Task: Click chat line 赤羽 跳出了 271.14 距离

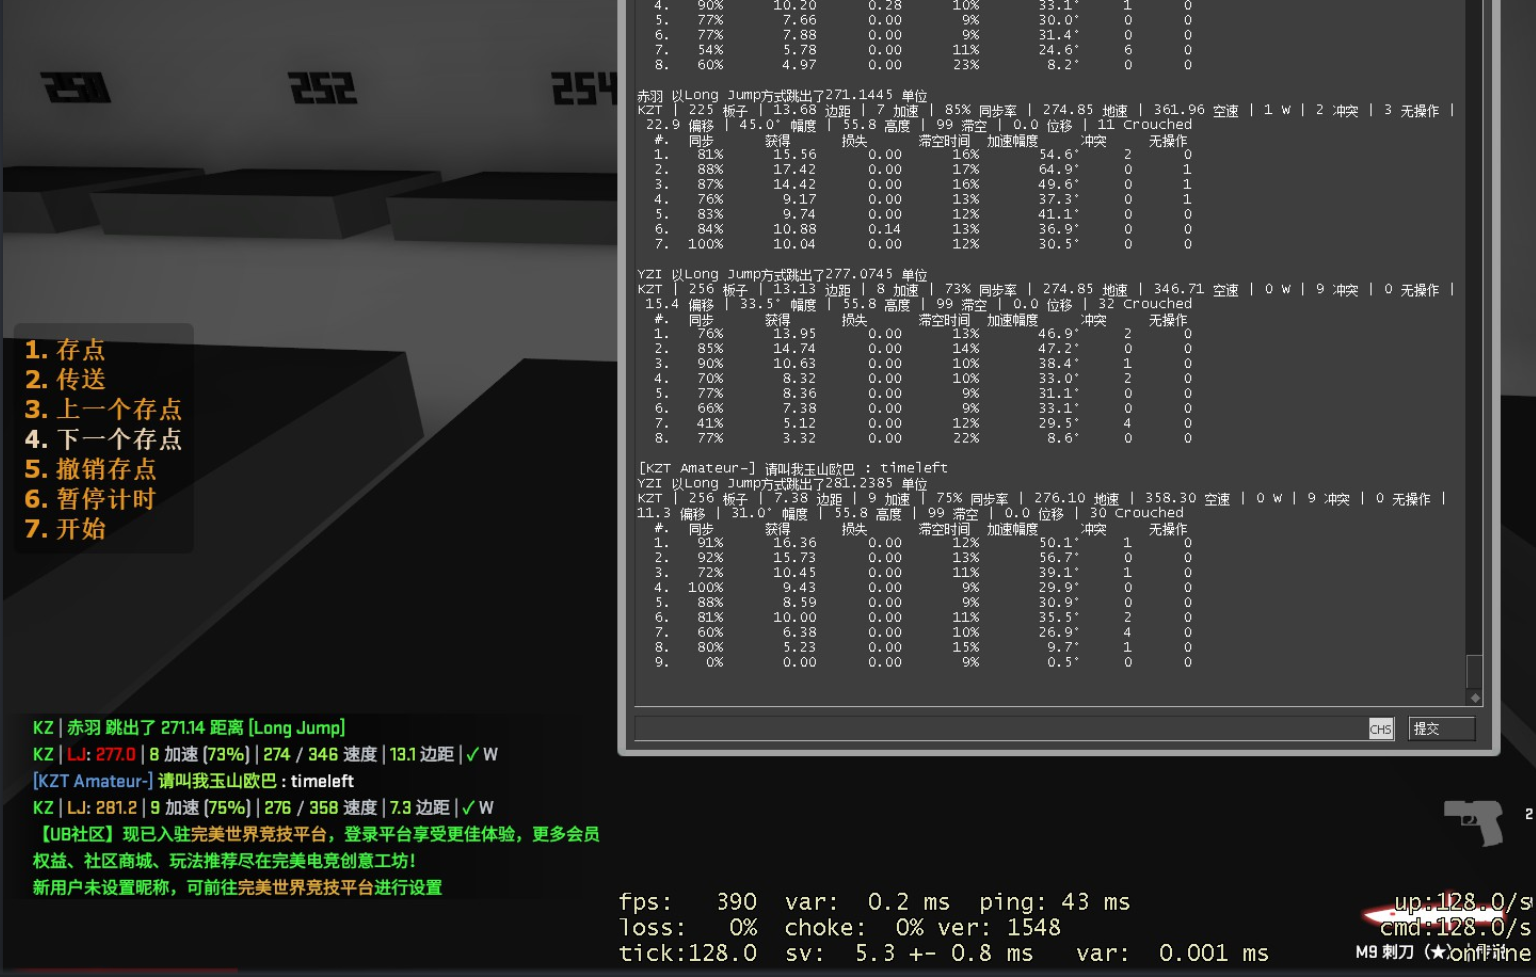Action: pos(189,728)
